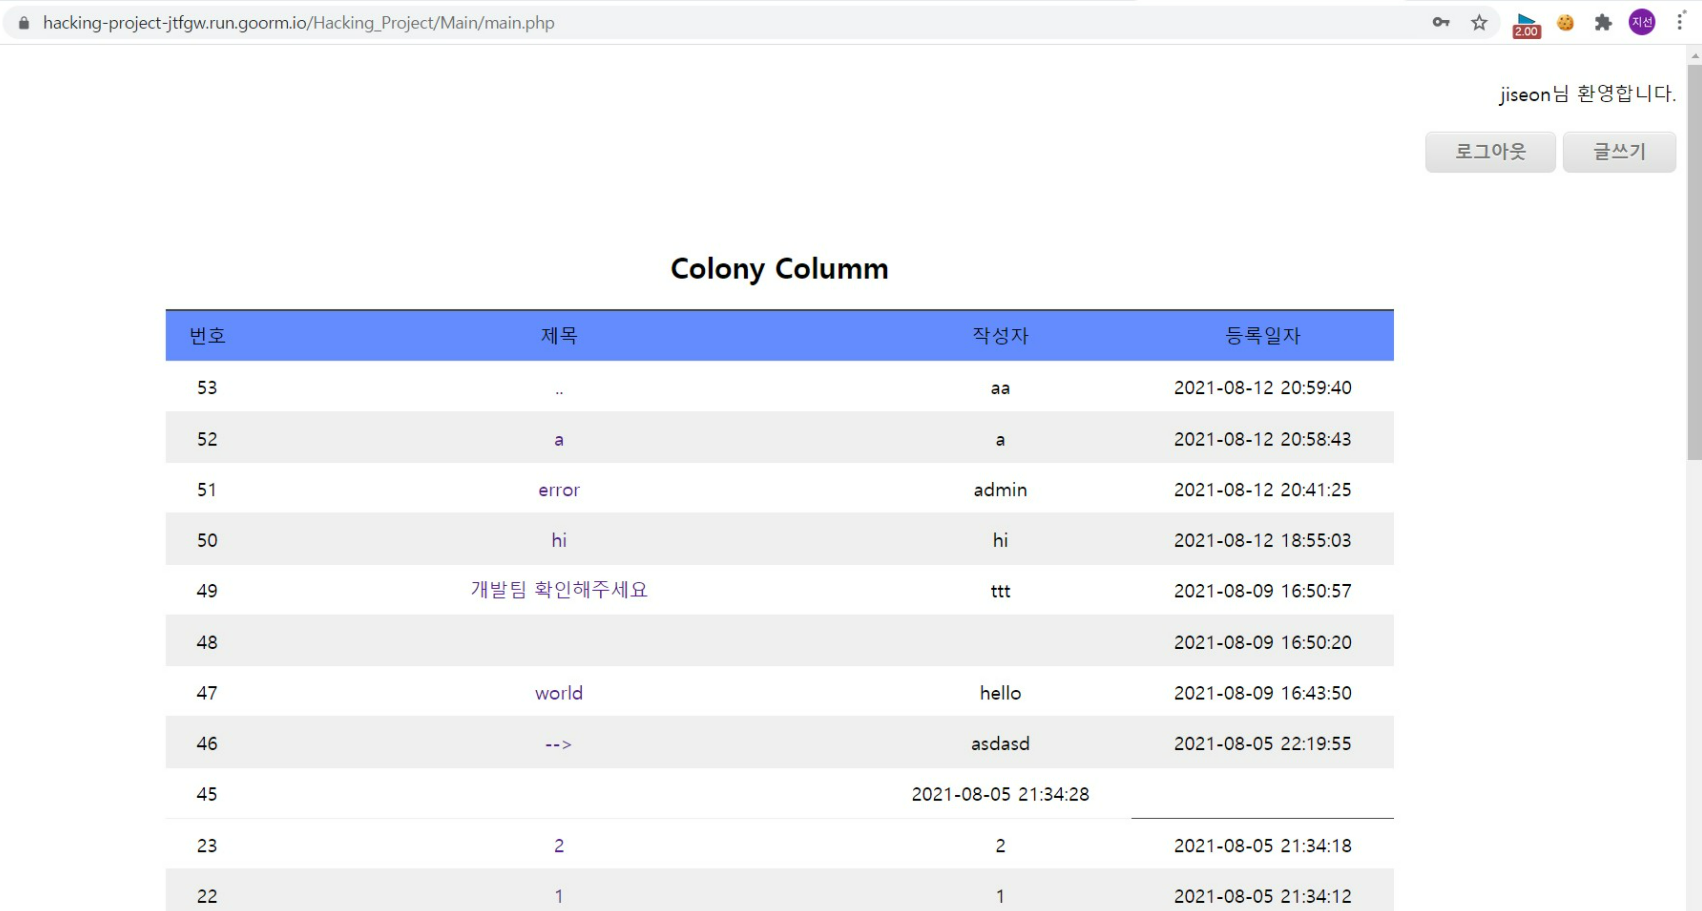Click the 제목 column header

(559, 336)
